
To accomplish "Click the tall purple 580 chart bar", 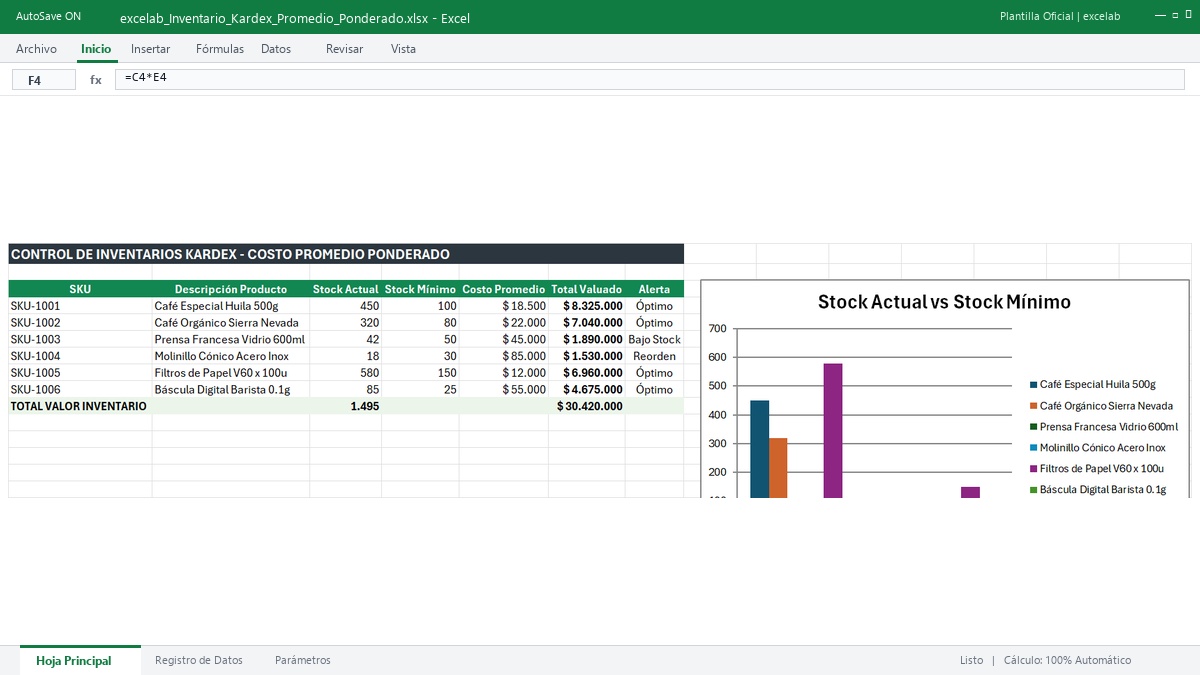I will pyautogui.click(x=833, y=431).
